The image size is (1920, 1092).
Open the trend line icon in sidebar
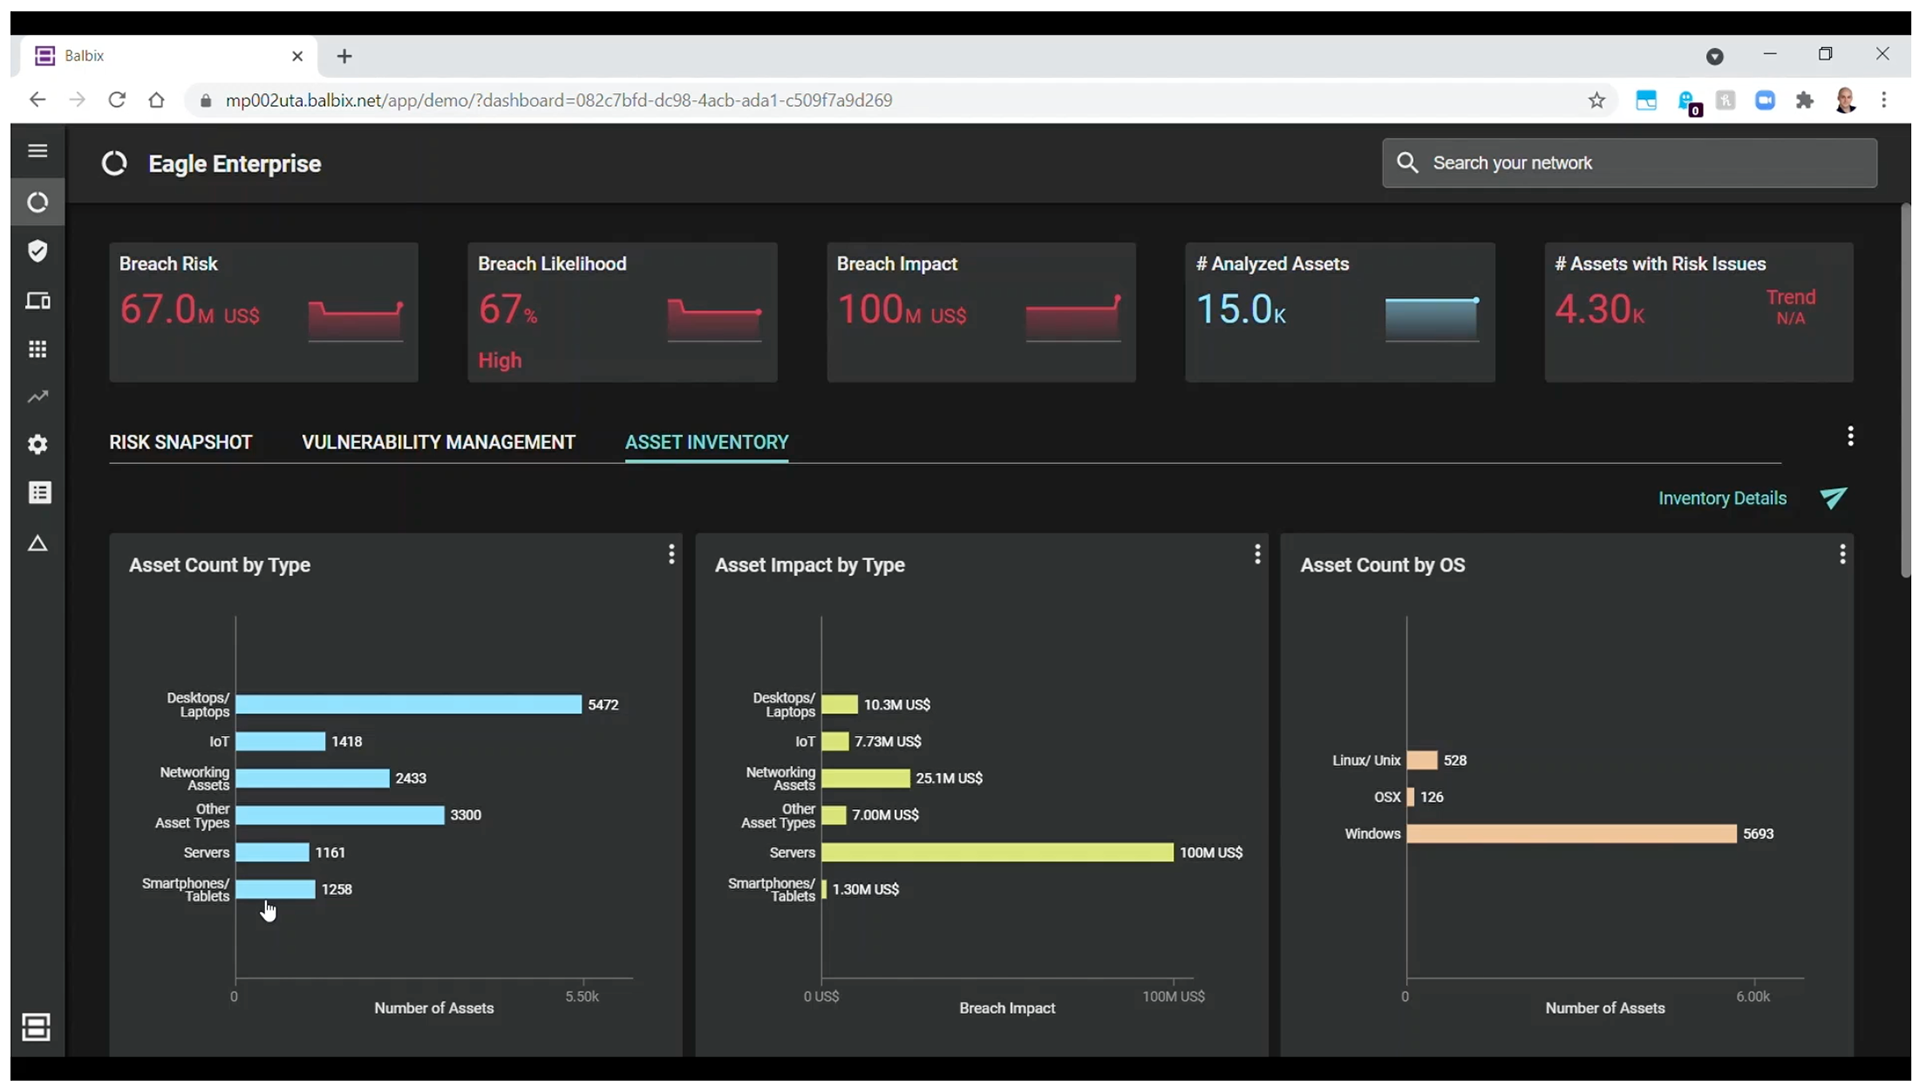(x=38, y=397)
